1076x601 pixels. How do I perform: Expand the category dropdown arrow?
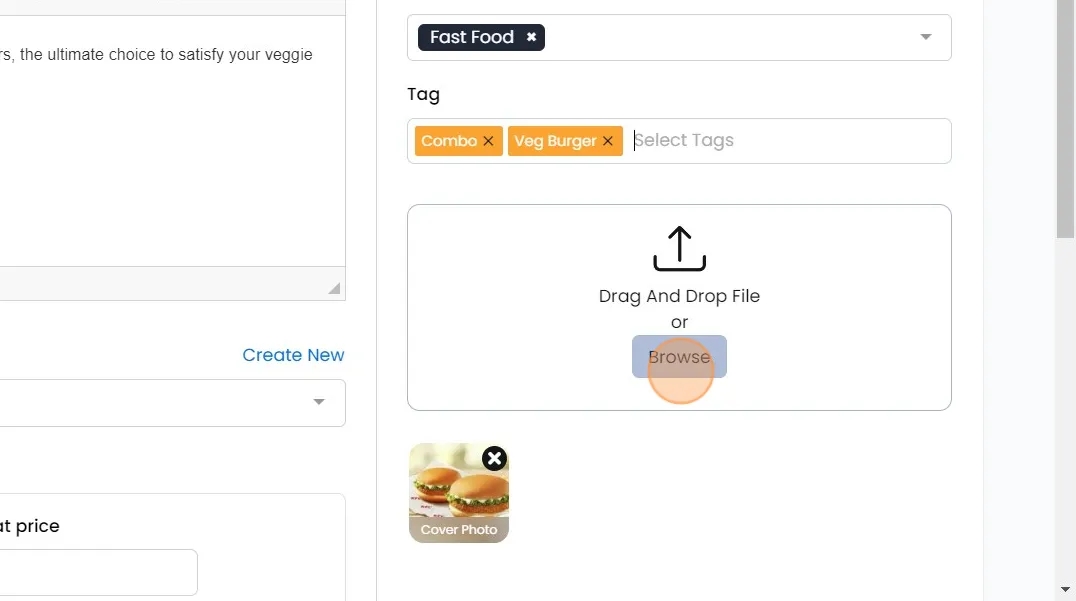pyautogui.click(x=925, y=37)
